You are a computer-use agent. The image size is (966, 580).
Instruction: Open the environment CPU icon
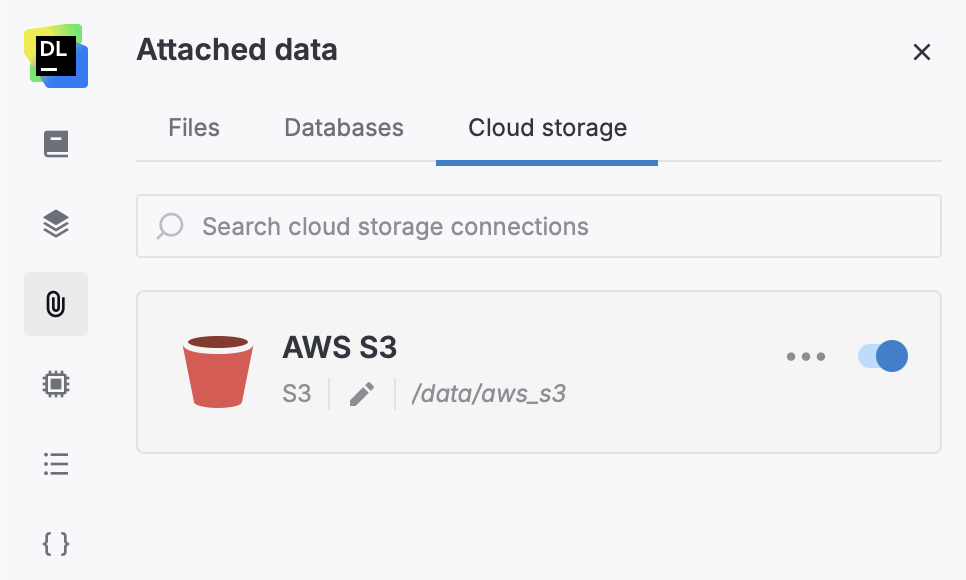[x=56, y=384]
